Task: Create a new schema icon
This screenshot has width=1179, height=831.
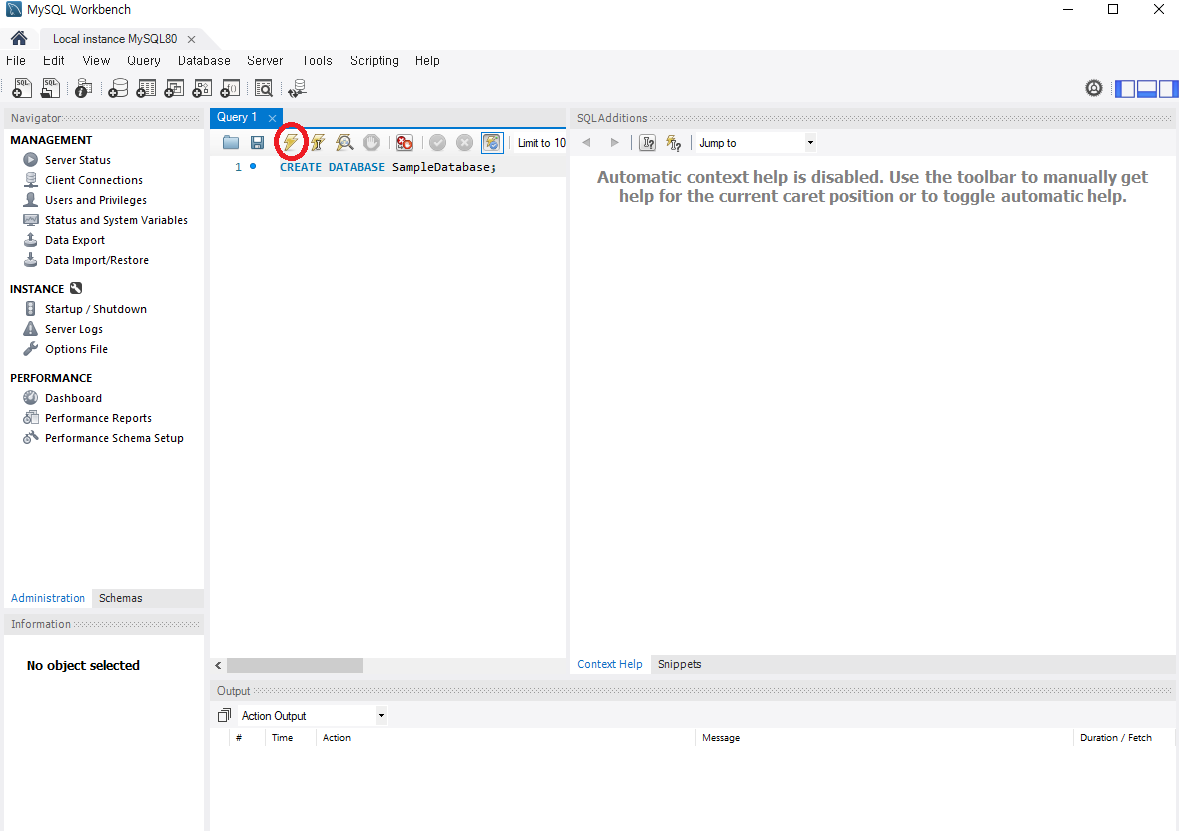Action: [118, 88]
